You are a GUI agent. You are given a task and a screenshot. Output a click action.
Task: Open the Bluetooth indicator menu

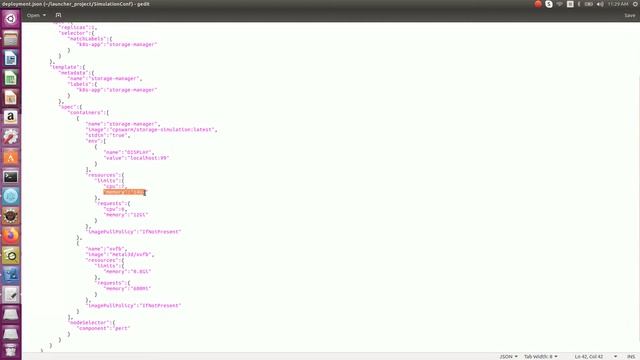pos(579,4)
